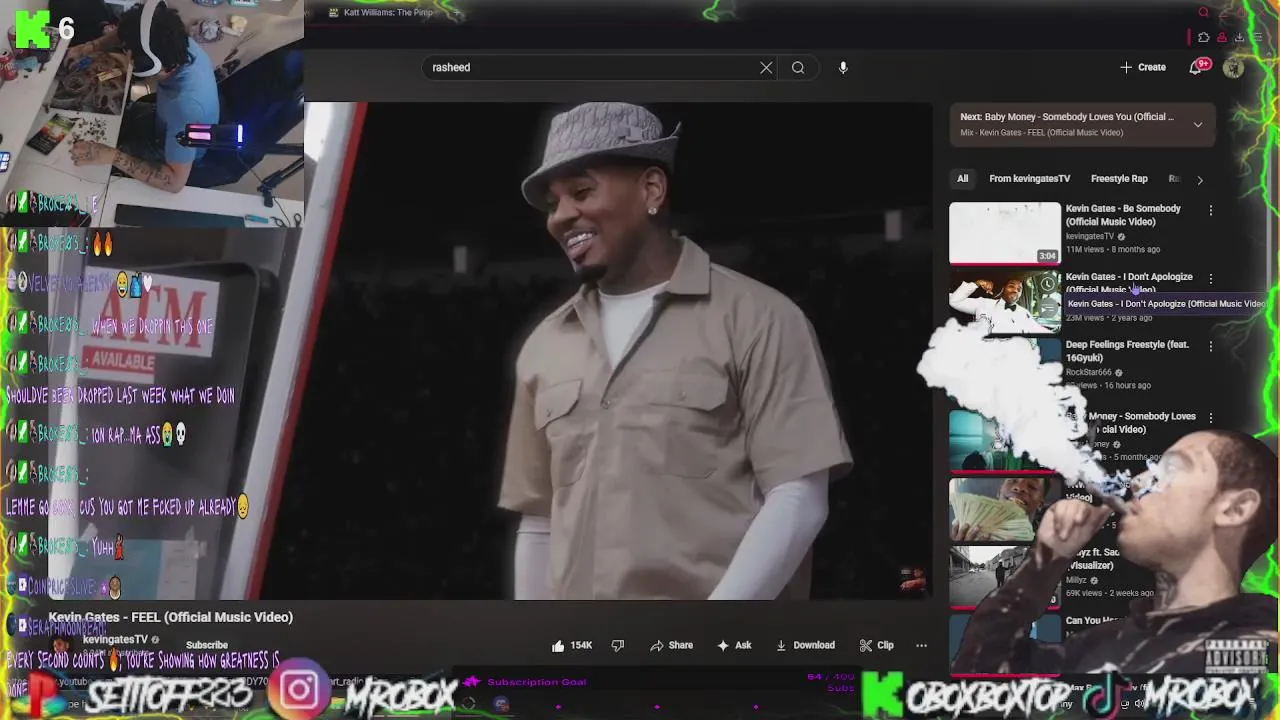1280x720 pixels.
Task: Open 'Be Somebody' video thumbnail
Action: point(1005,233)
